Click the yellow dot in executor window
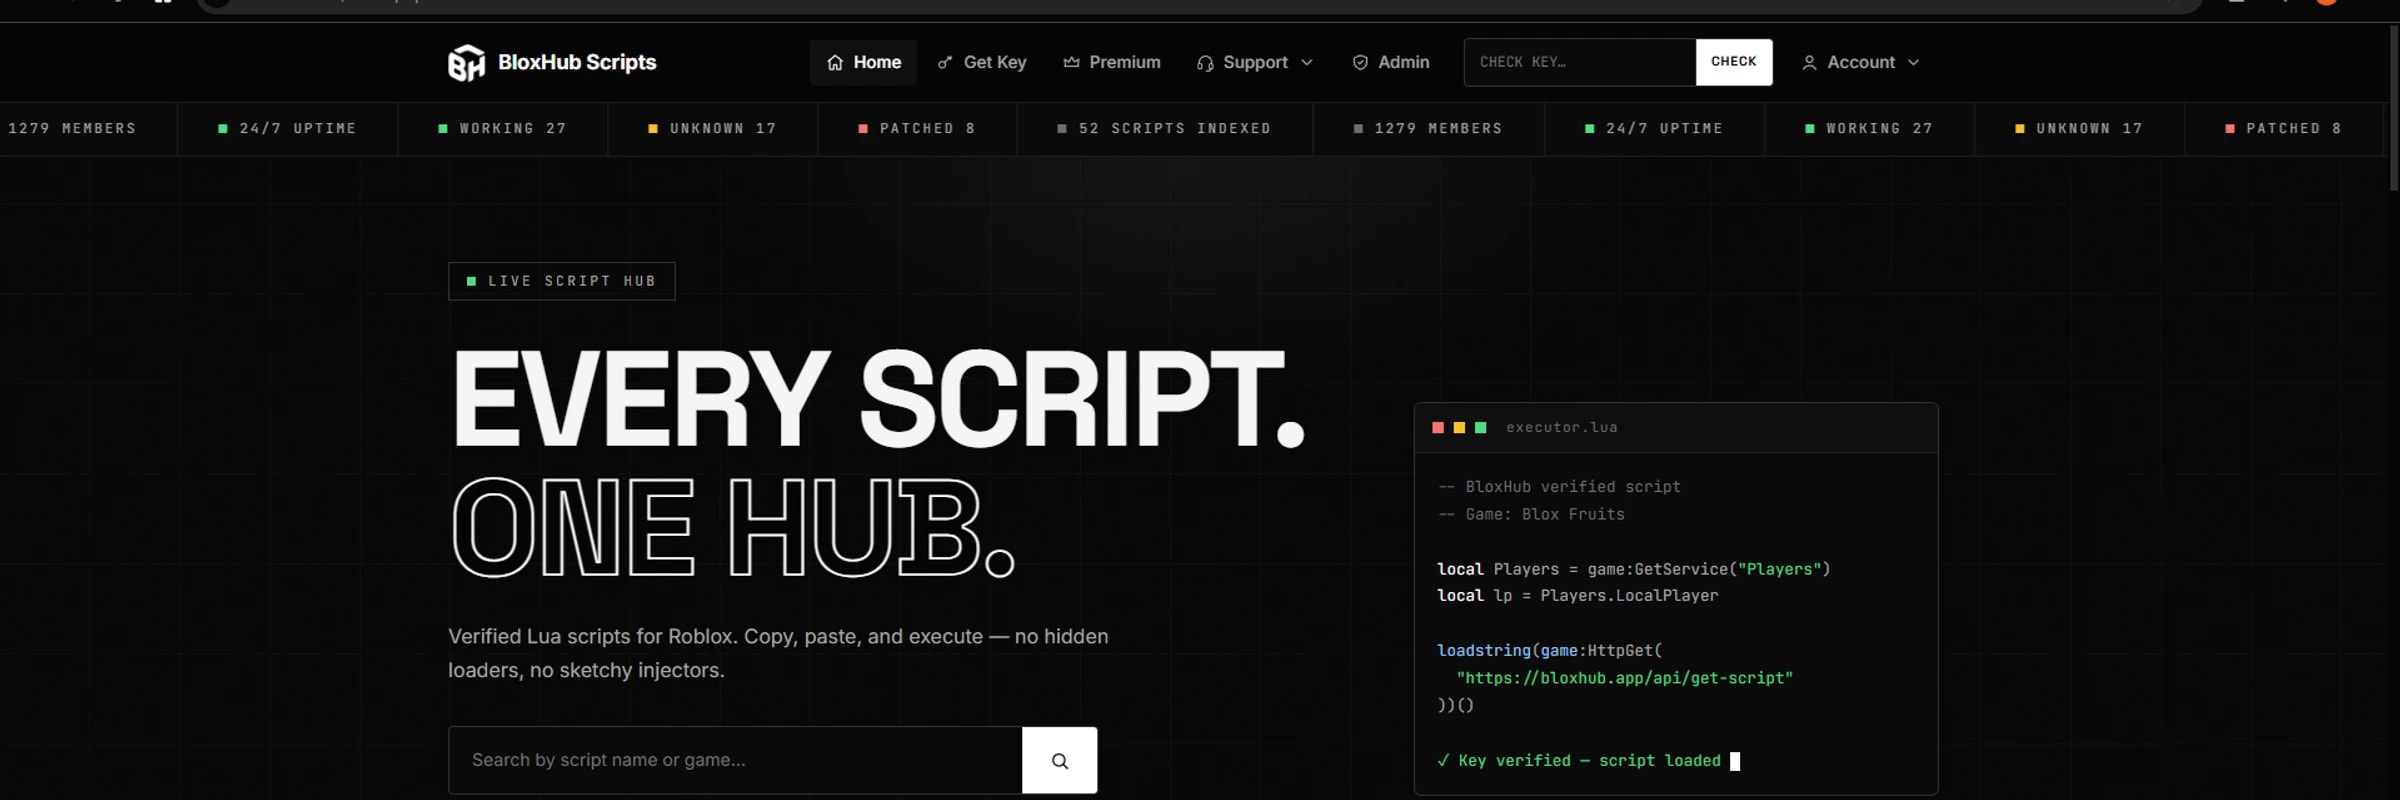This screenshot has height=800, width=2400. pyautogui.click(x=1459, y=428)
